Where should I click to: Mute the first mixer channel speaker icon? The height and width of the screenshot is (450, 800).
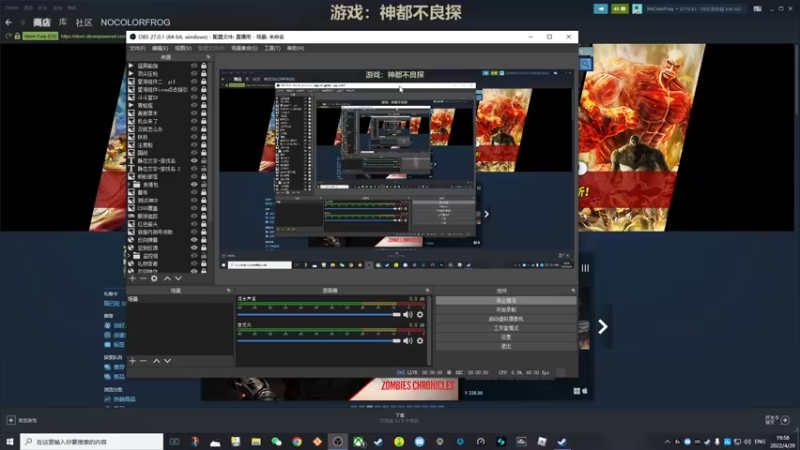coord(408,314)
